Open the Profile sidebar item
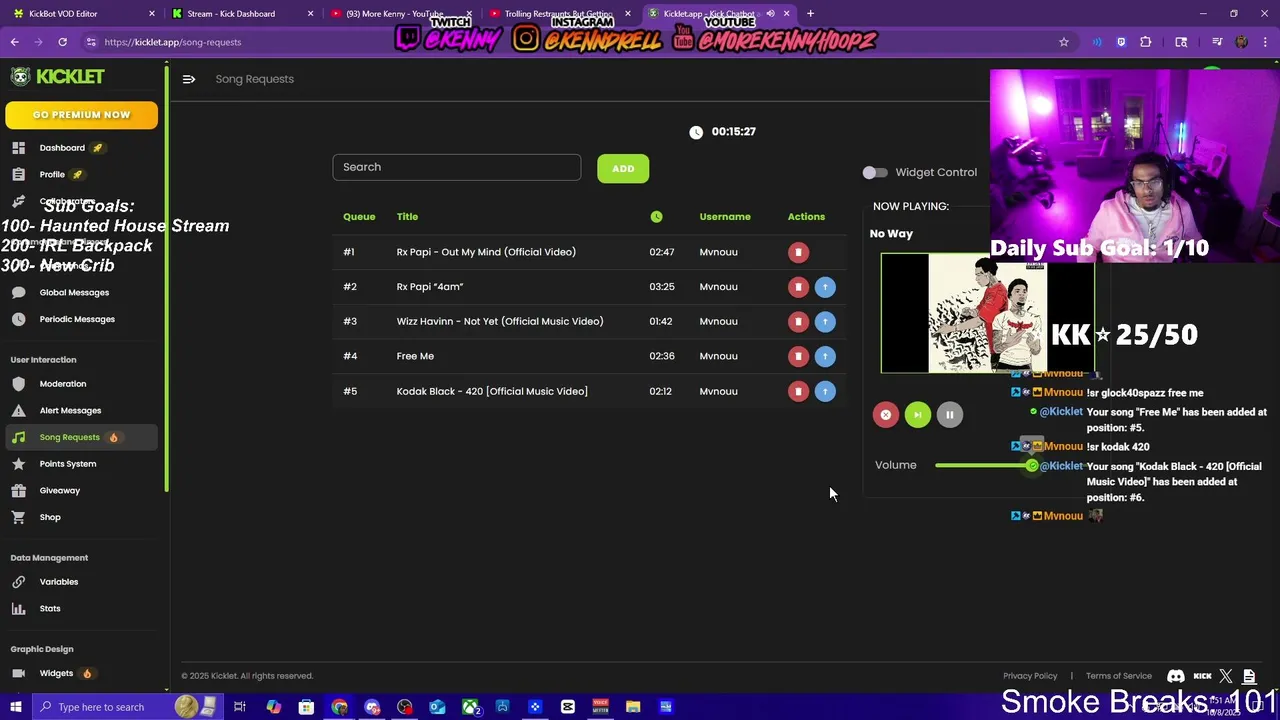Screen dimensions: 1280x720 52,174
